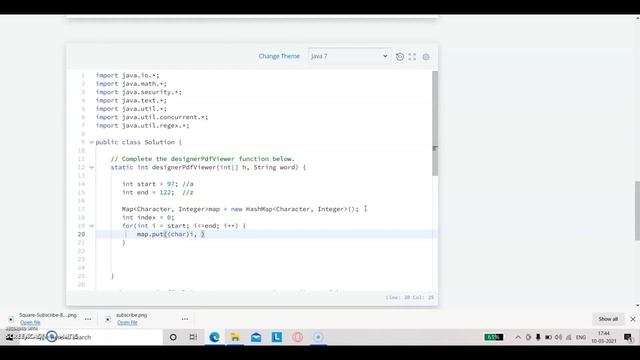
Task: Collapse the public class Solution fold arrow
Action: [x=91, y=142]
